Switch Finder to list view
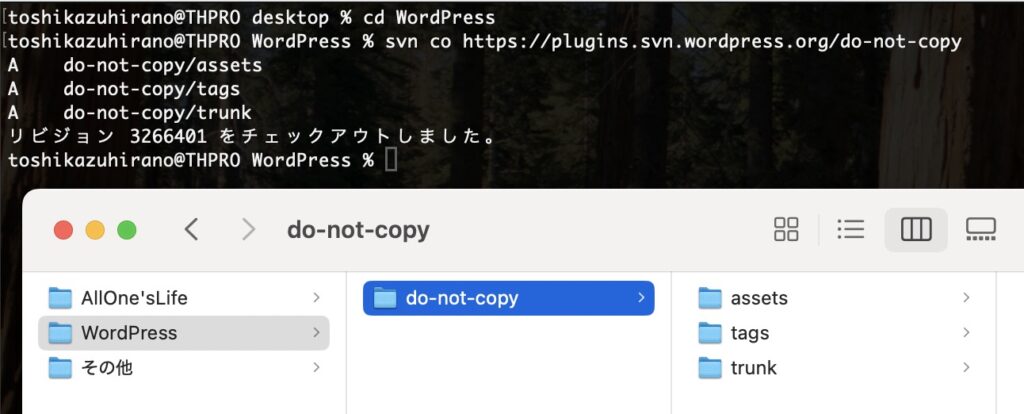 point(850,229)
